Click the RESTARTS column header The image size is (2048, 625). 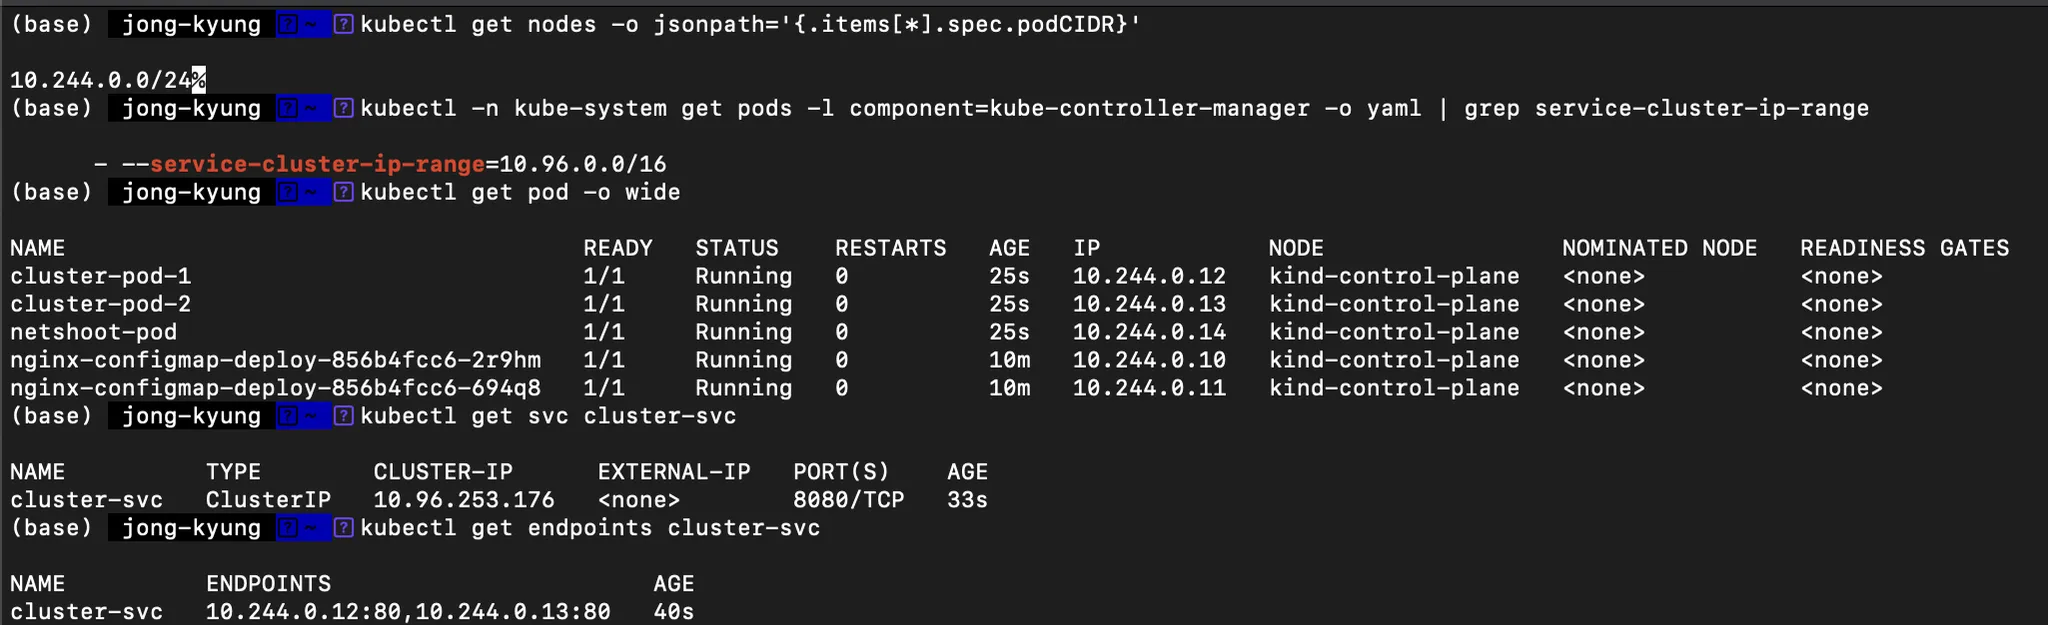[890, 248]
